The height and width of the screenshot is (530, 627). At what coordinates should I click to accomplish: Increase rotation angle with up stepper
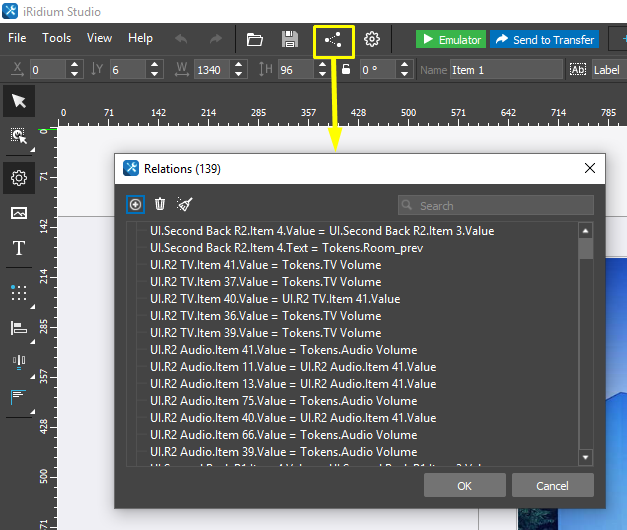(x=404, y=65)
